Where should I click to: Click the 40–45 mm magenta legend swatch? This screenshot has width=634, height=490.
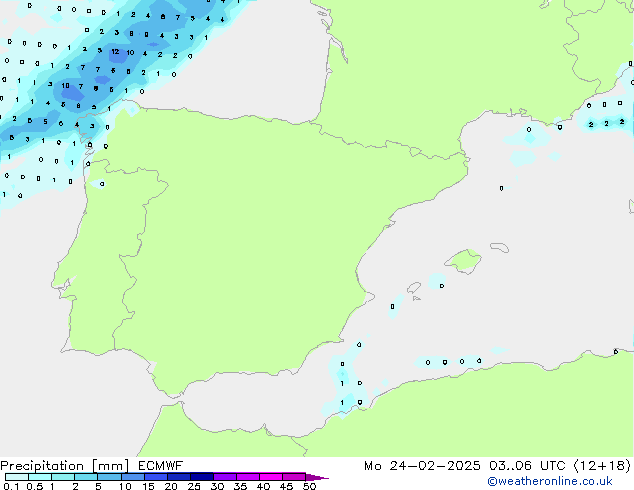[x=271, y=477]
